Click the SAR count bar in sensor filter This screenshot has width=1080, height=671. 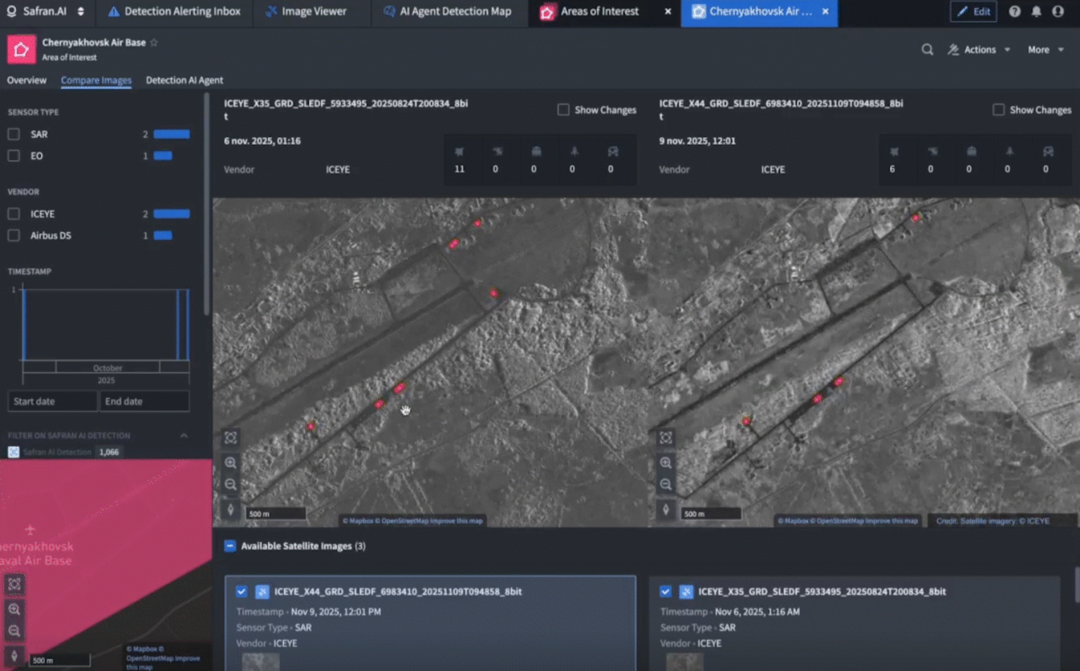tap(172, 134)
